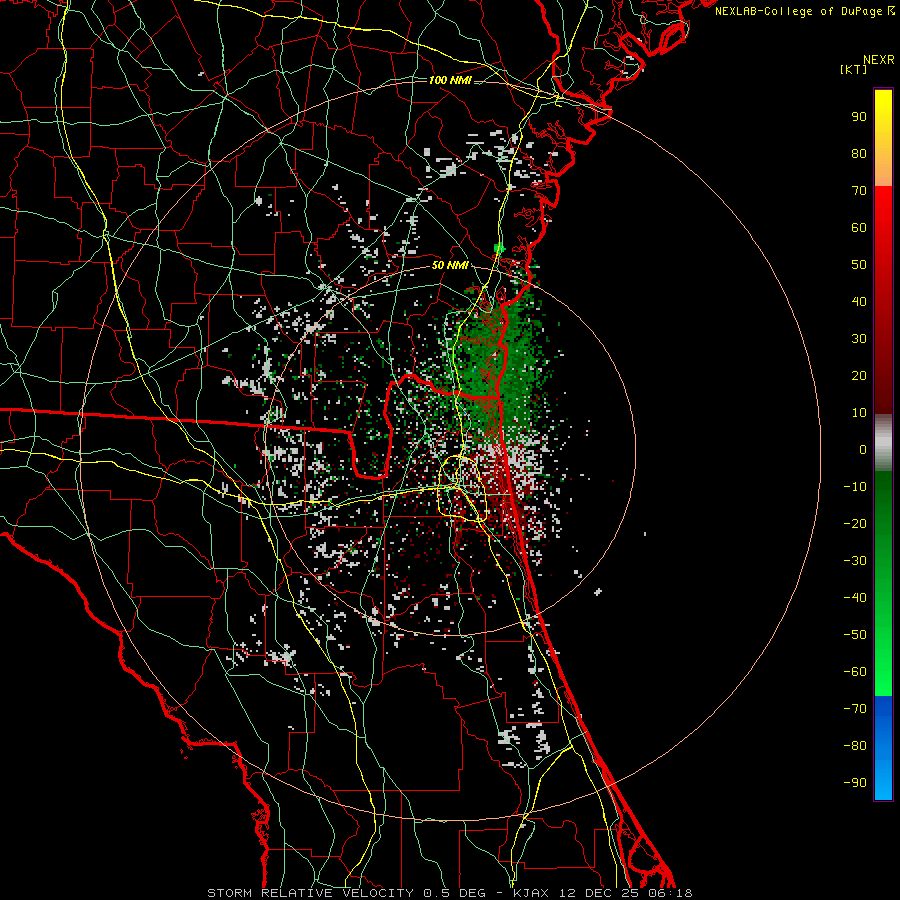The image size is (900, 900).
Task: Click the 50 value on velocity scale
Action: click(x=859, y=265)
